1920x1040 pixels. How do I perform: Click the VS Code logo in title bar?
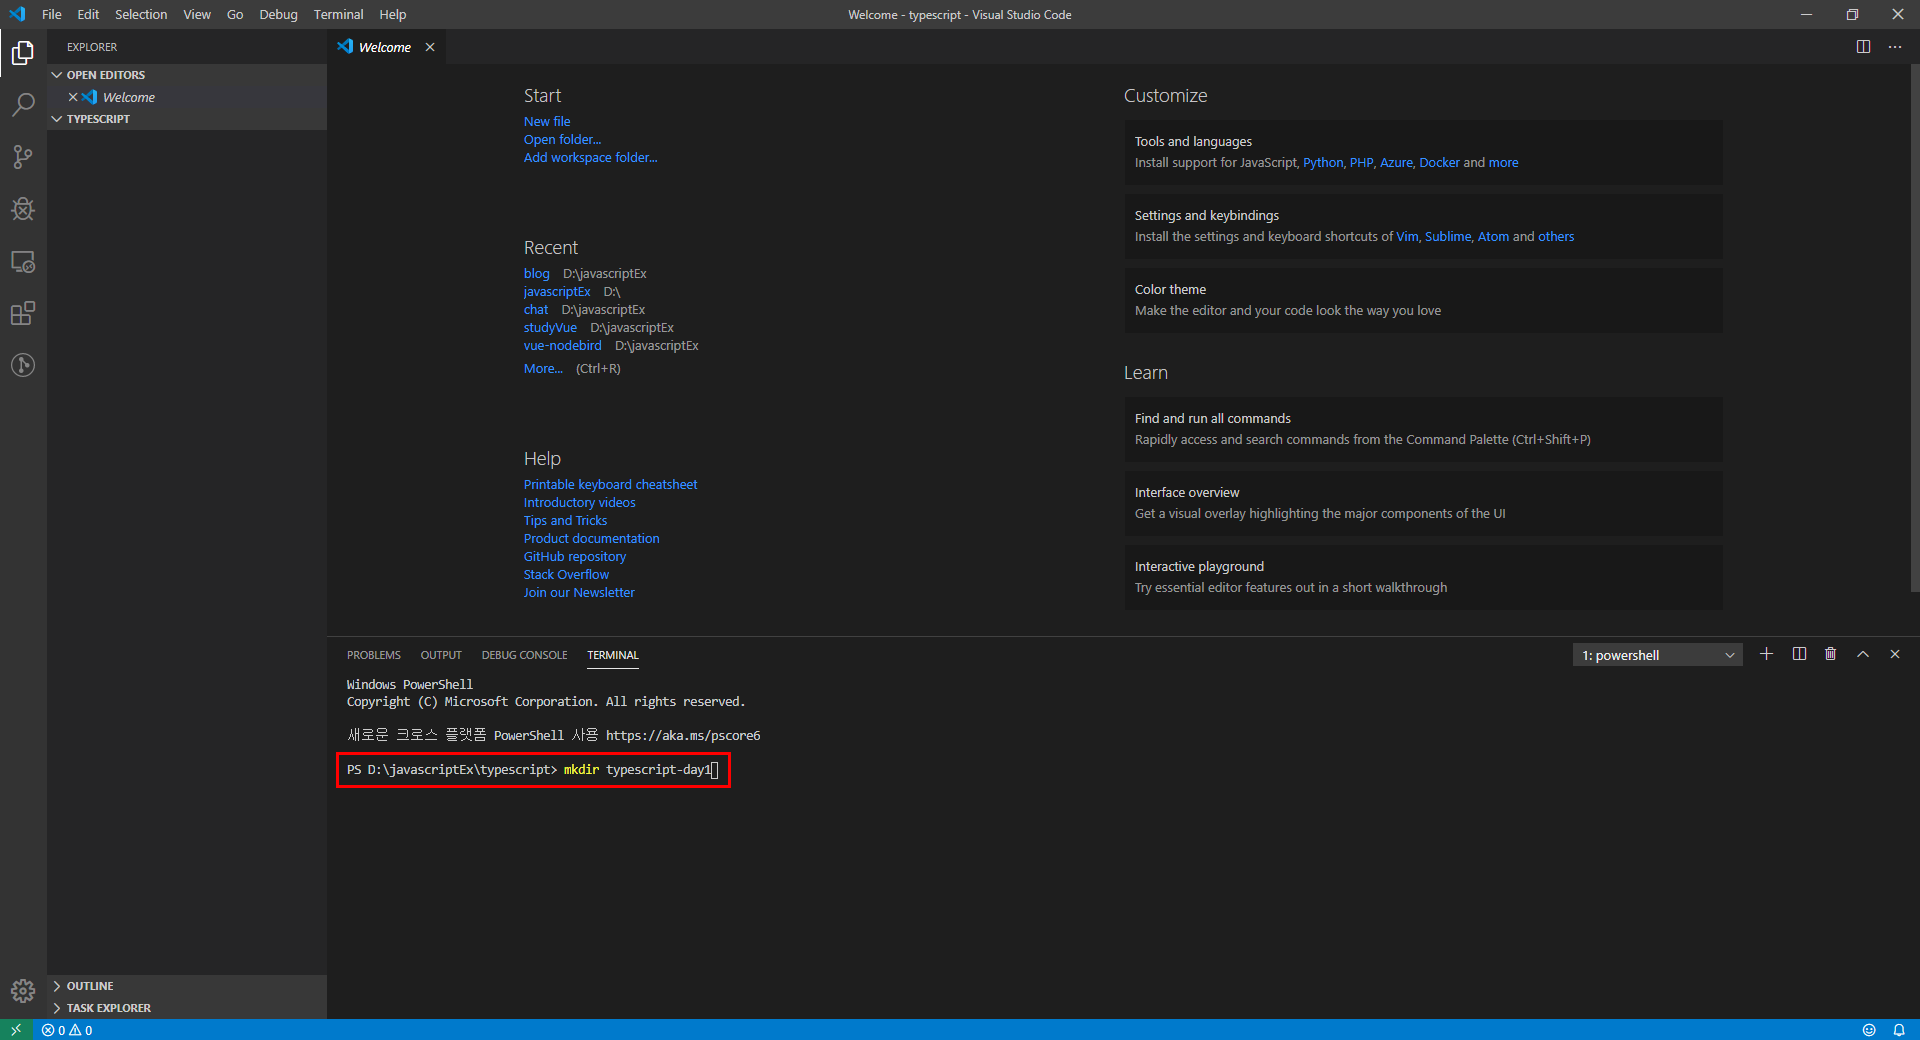[x=17, y=14]
